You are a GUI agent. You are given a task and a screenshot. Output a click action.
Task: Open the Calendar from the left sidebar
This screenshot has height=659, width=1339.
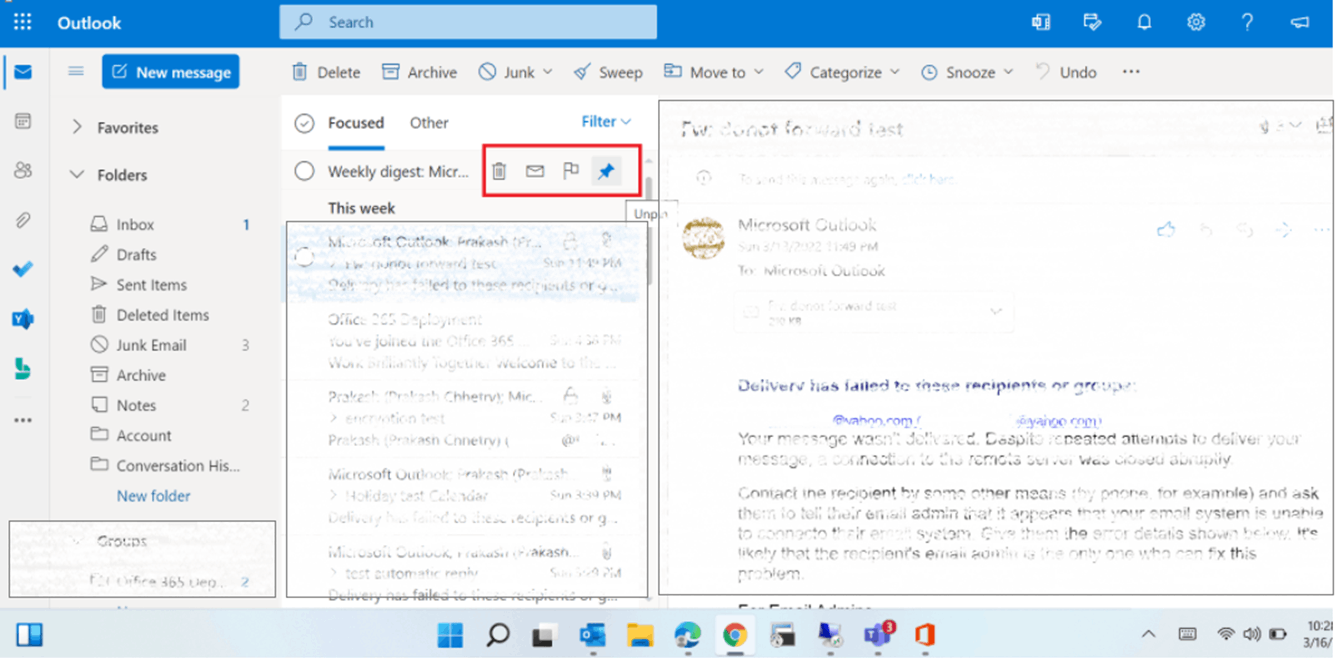[24, 121]
